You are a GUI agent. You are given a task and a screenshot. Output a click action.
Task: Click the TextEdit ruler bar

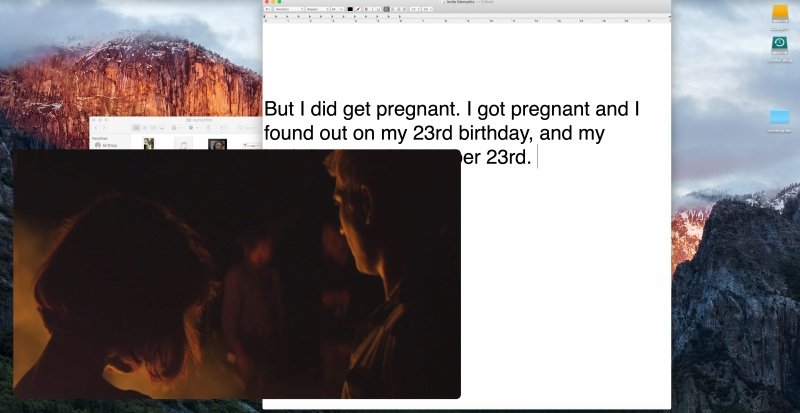pyautogui.click(x=466, y=19)
